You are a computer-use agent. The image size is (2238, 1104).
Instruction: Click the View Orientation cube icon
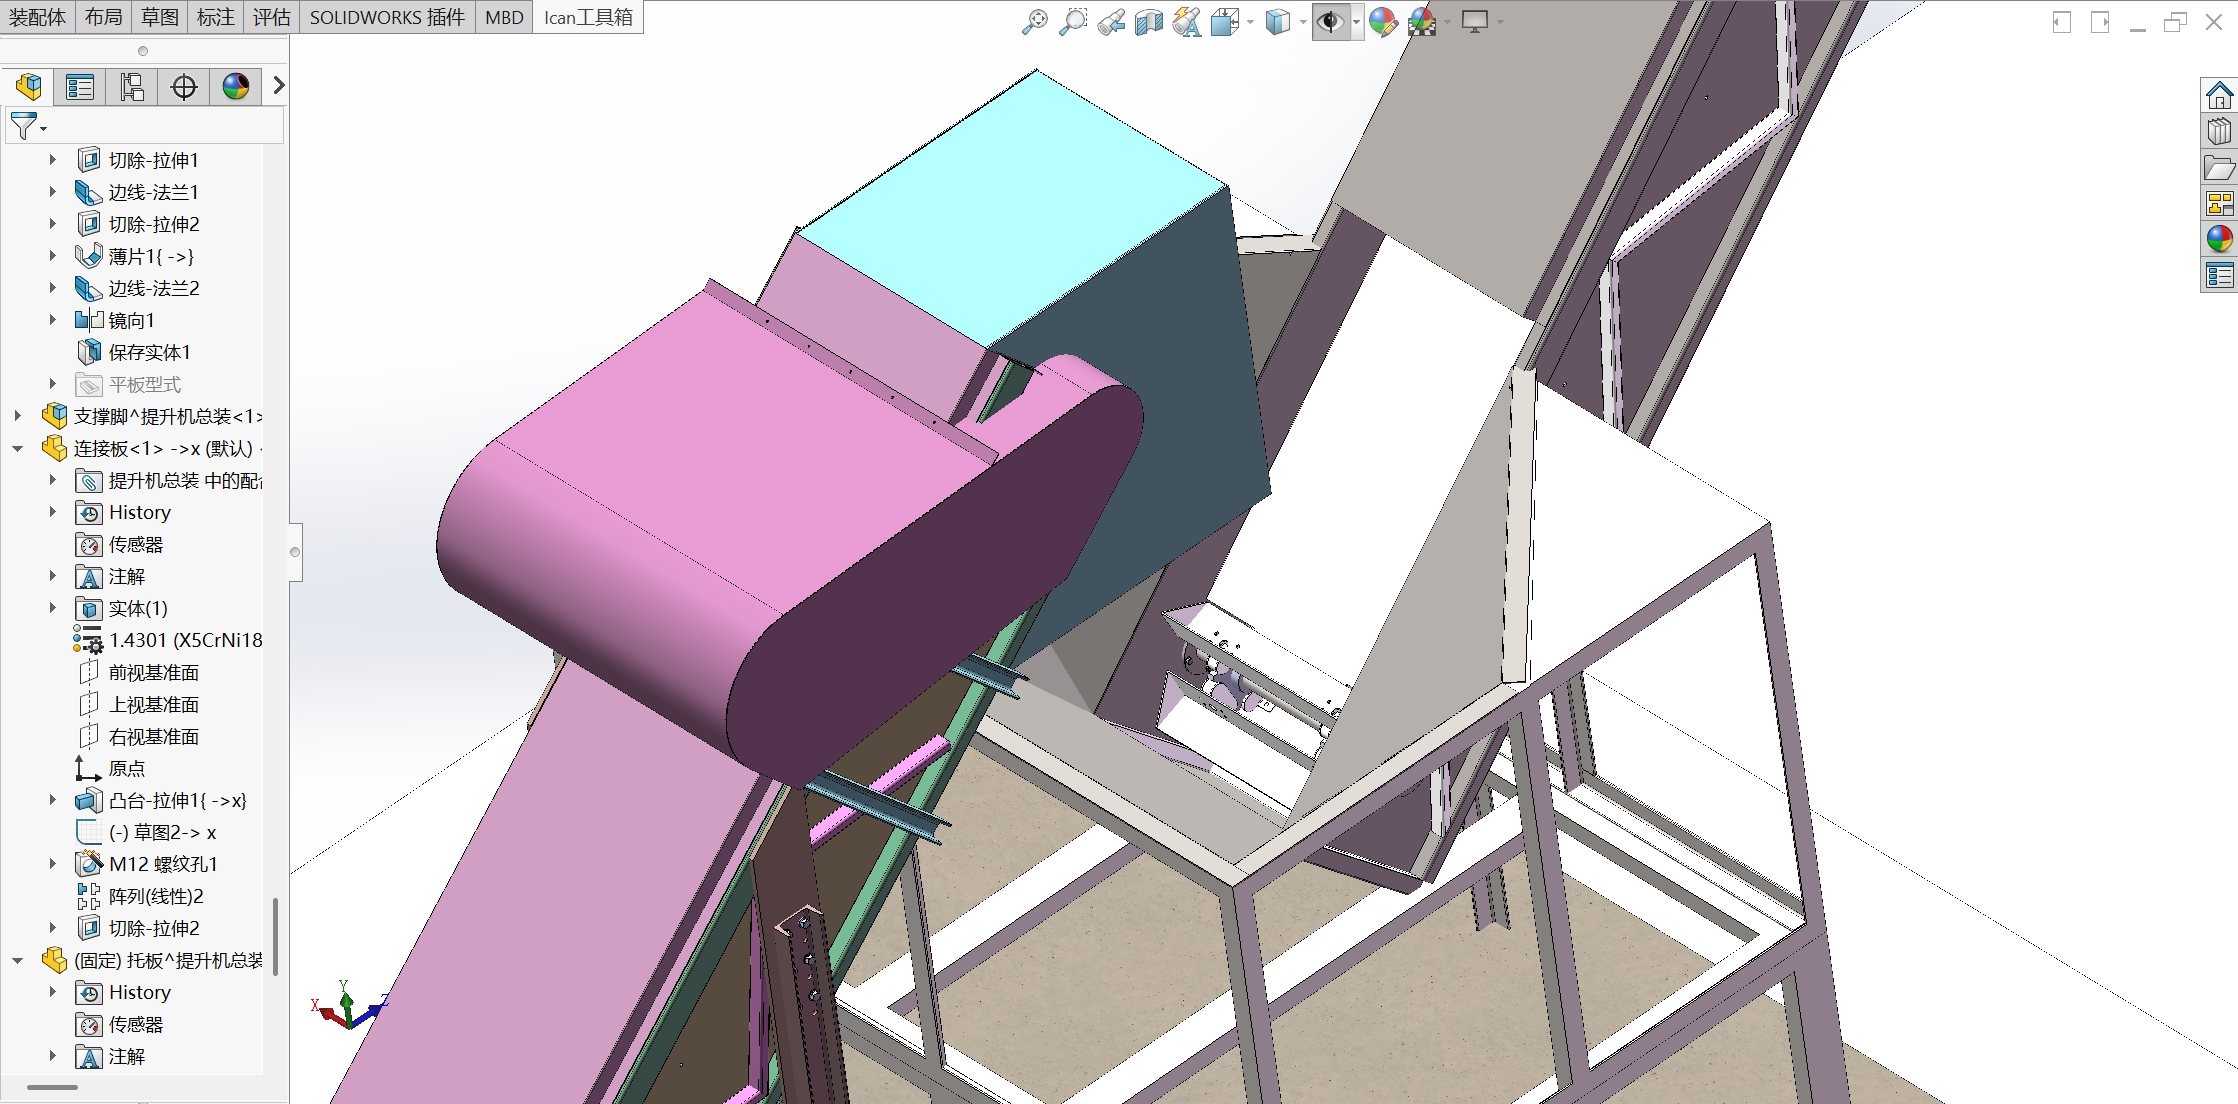coord(1224,22)
